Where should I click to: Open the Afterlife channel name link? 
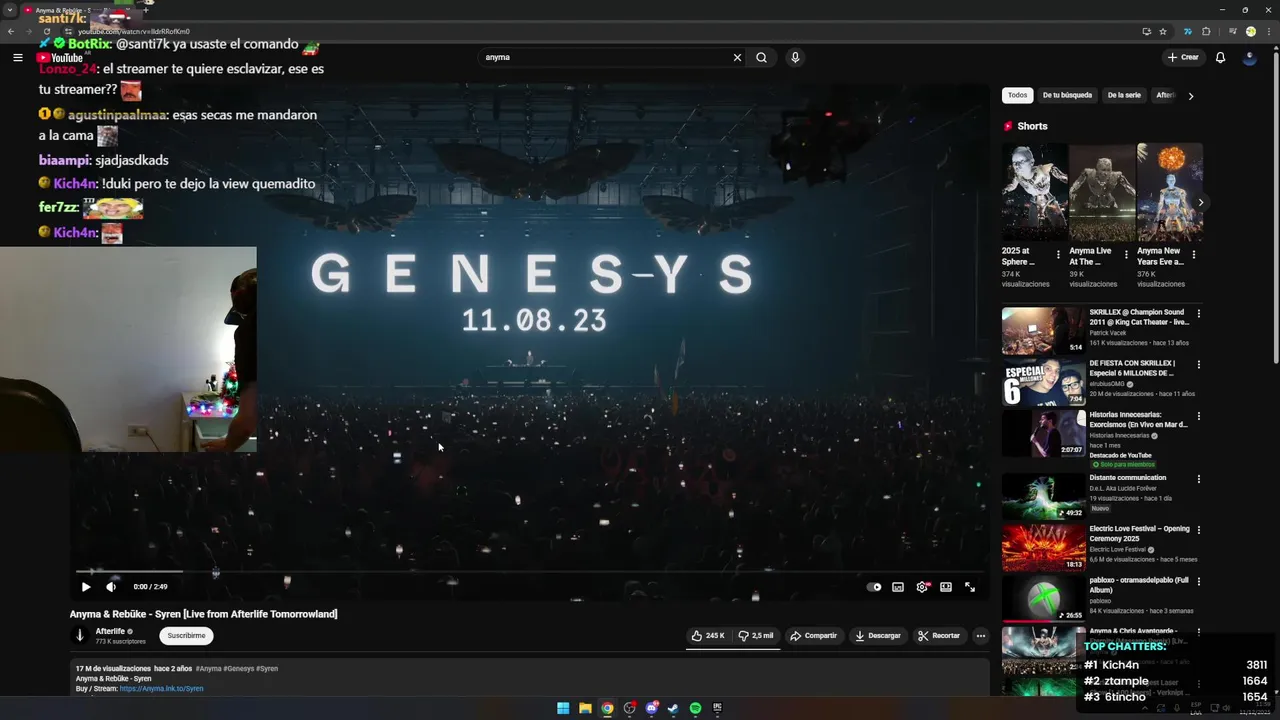pyautogui.click(x=110, y=631)
